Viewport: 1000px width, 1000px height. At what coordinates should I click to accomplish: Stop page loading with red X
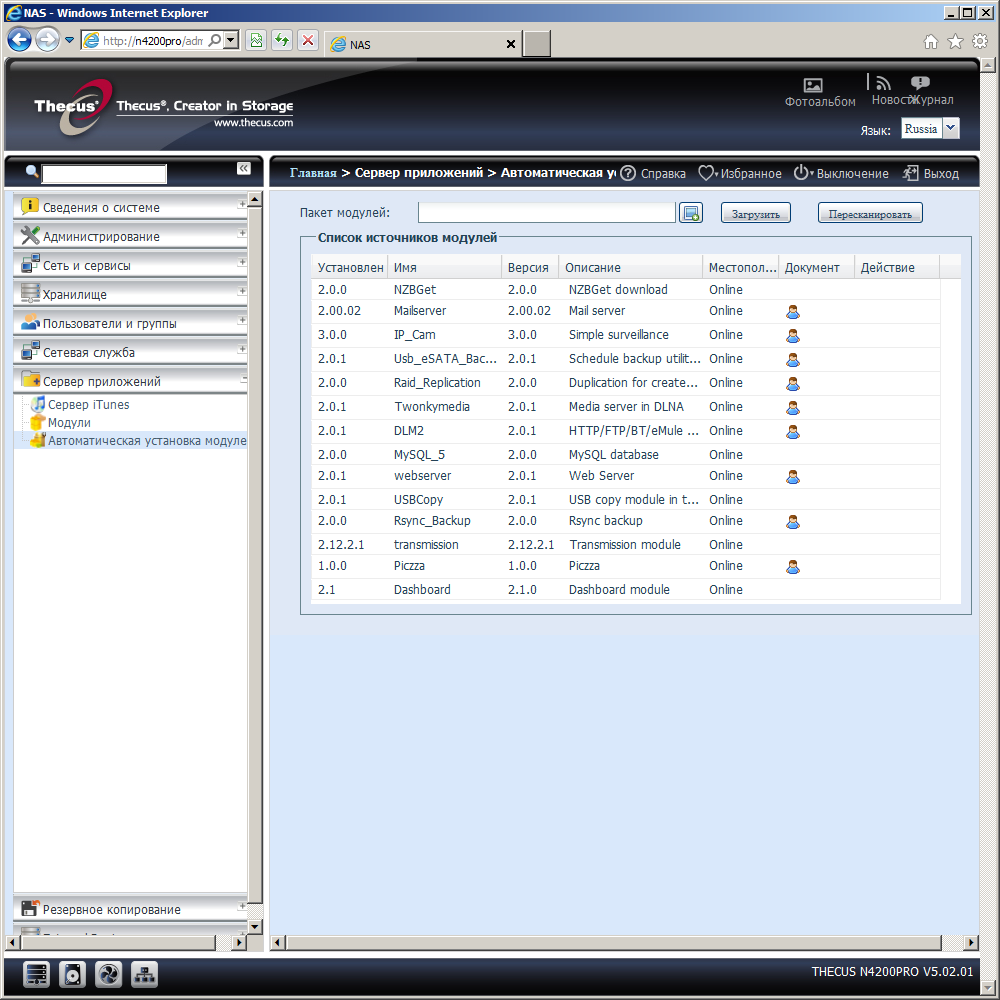308,41
